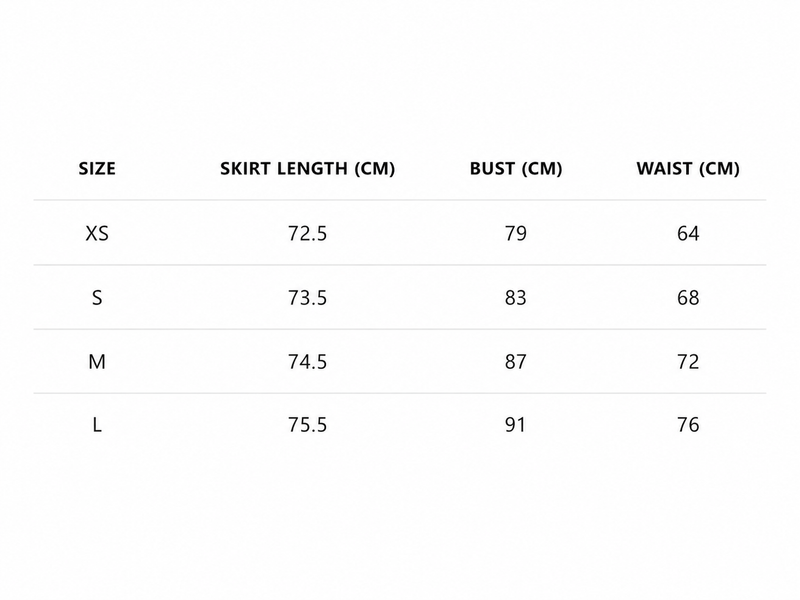
Task: Click the bust value 87
Action: click(515, 362)
